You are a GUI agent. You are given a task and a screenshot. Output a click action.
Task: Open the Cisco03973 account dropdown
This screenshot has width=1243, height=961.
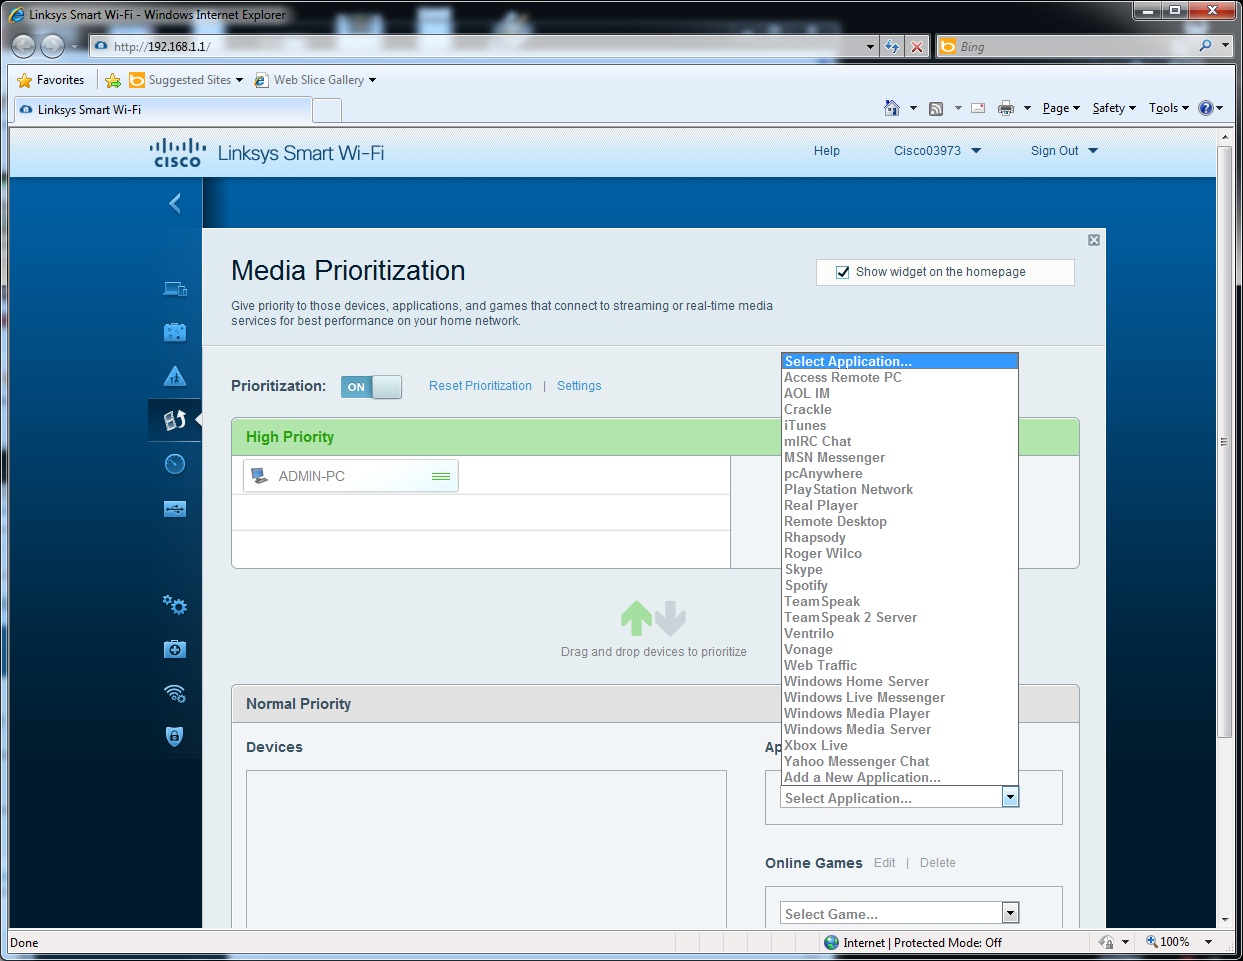[938, 151]
